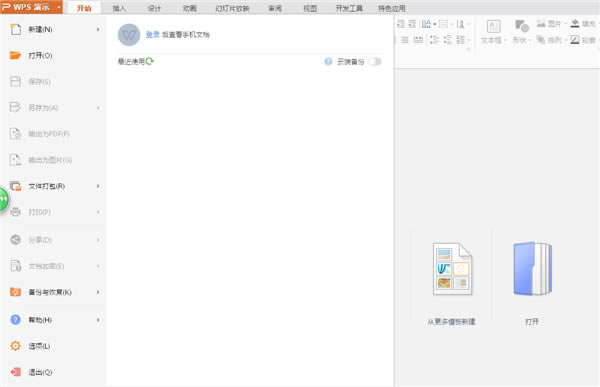Click the 登录 login link
The height and width of the screenshot is (387, 600).
pyautogui.click(x=153, y=34)
